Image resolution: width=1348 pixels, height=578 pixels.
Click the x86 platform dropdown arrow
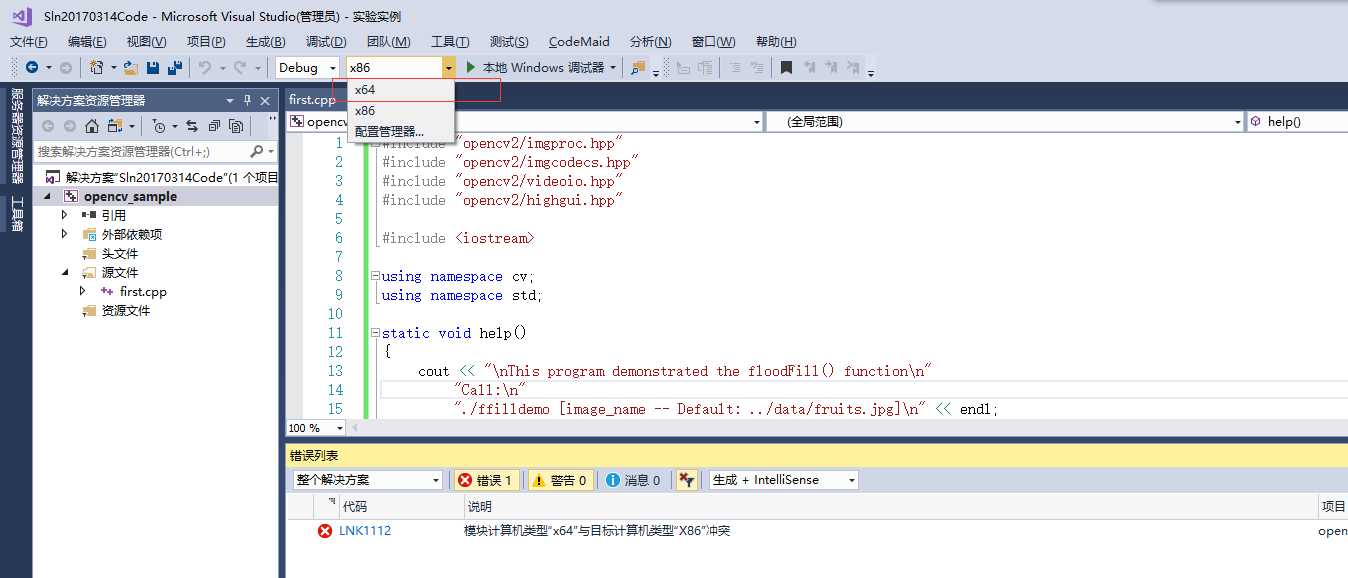[x=448, y=67]
